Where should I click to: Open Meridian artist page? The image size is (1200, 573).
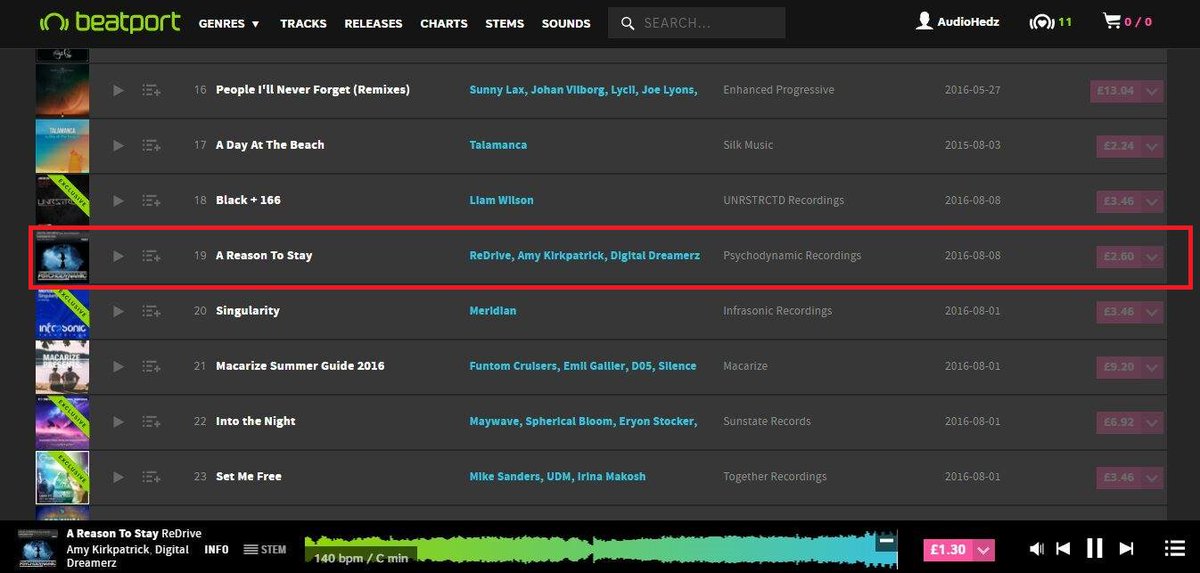tap(493, 311)
